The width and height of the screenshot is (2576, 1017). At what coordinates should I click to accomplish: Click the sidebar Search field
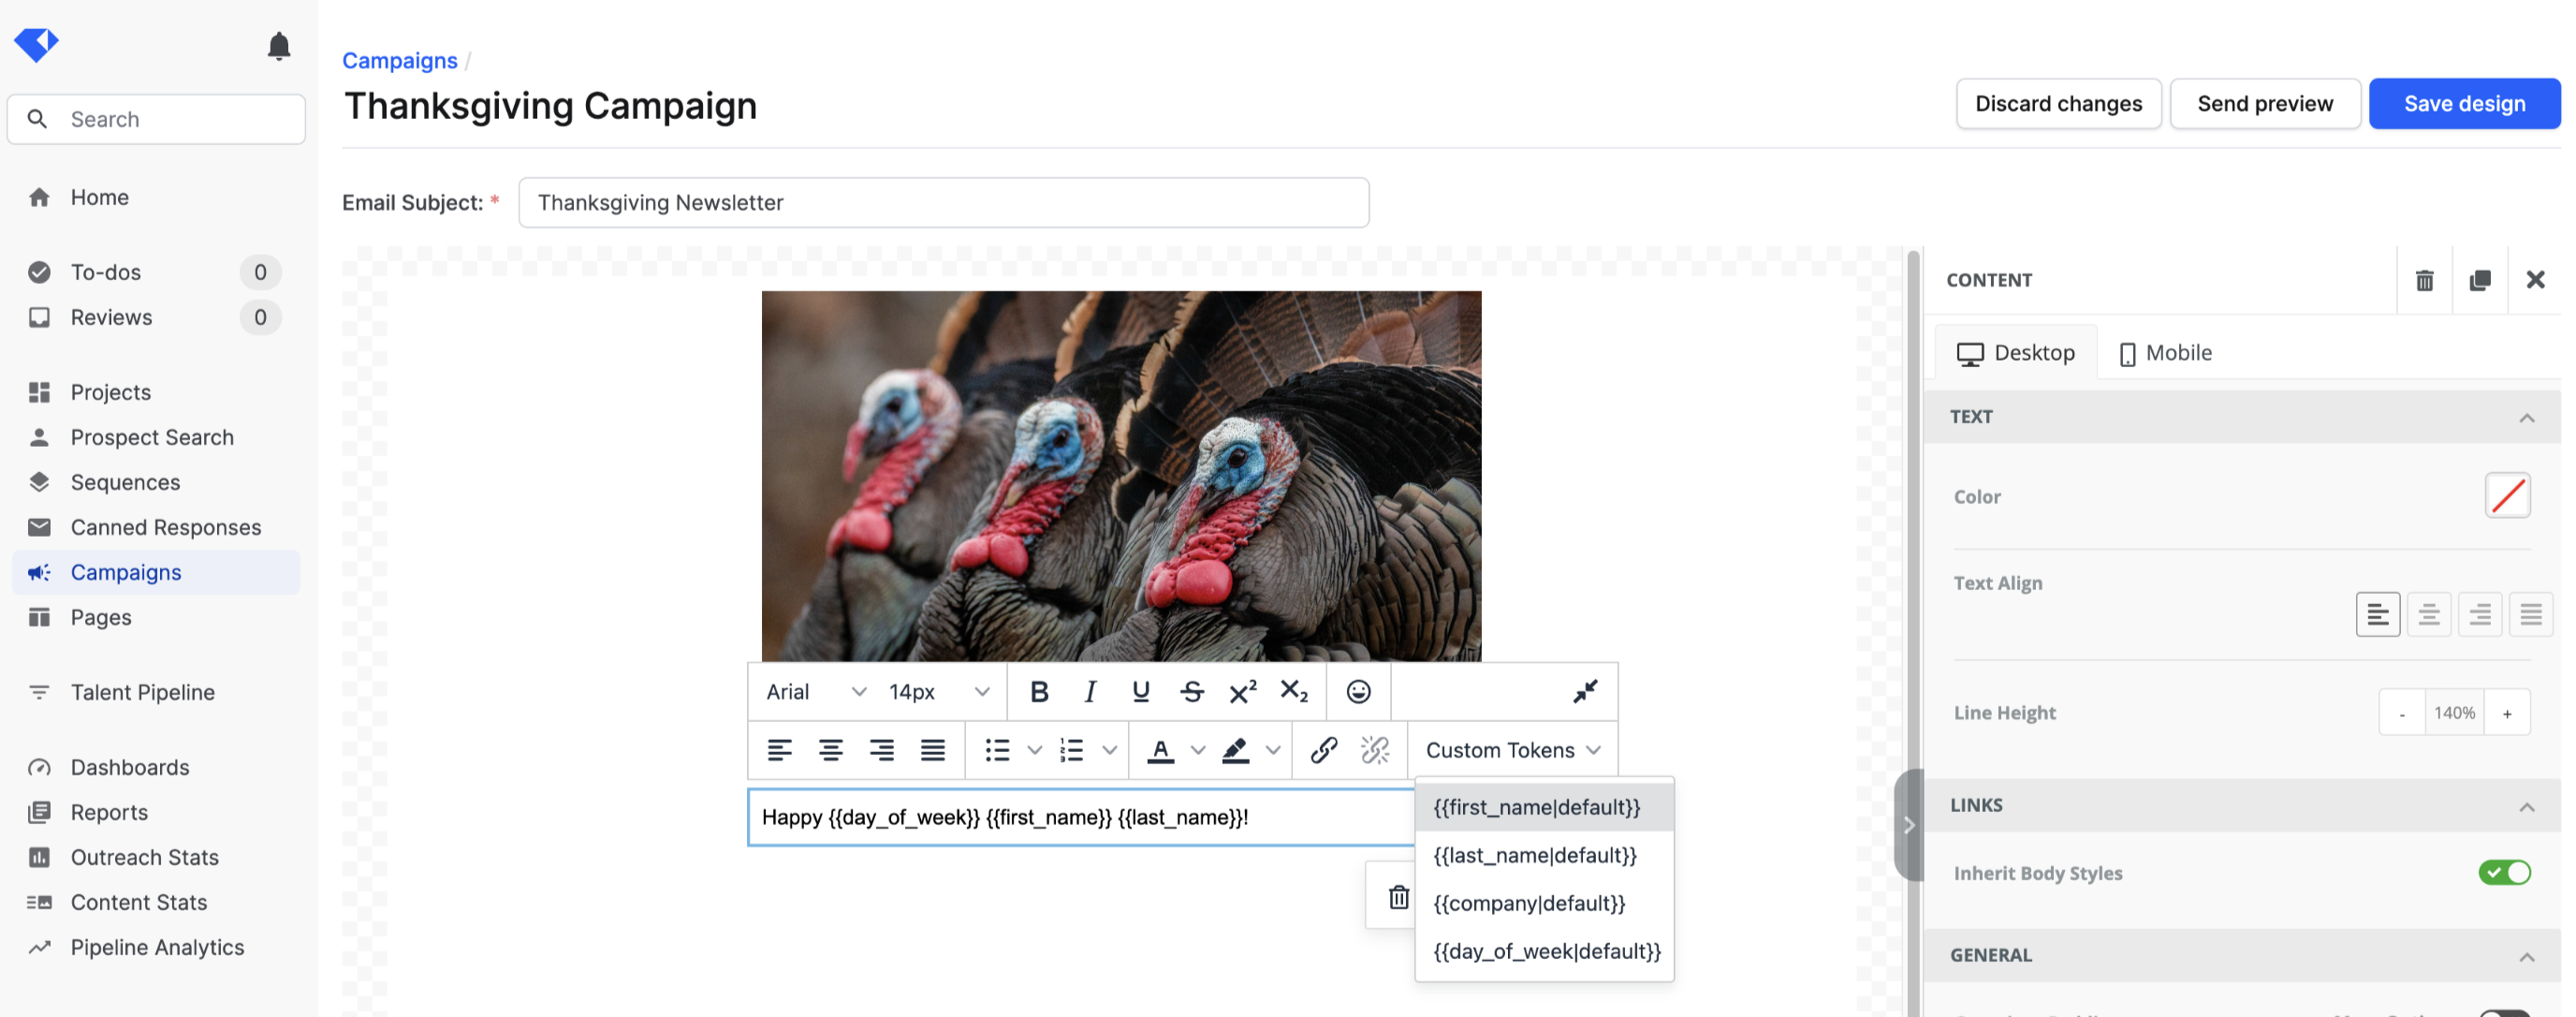click(x=156, y=119)
